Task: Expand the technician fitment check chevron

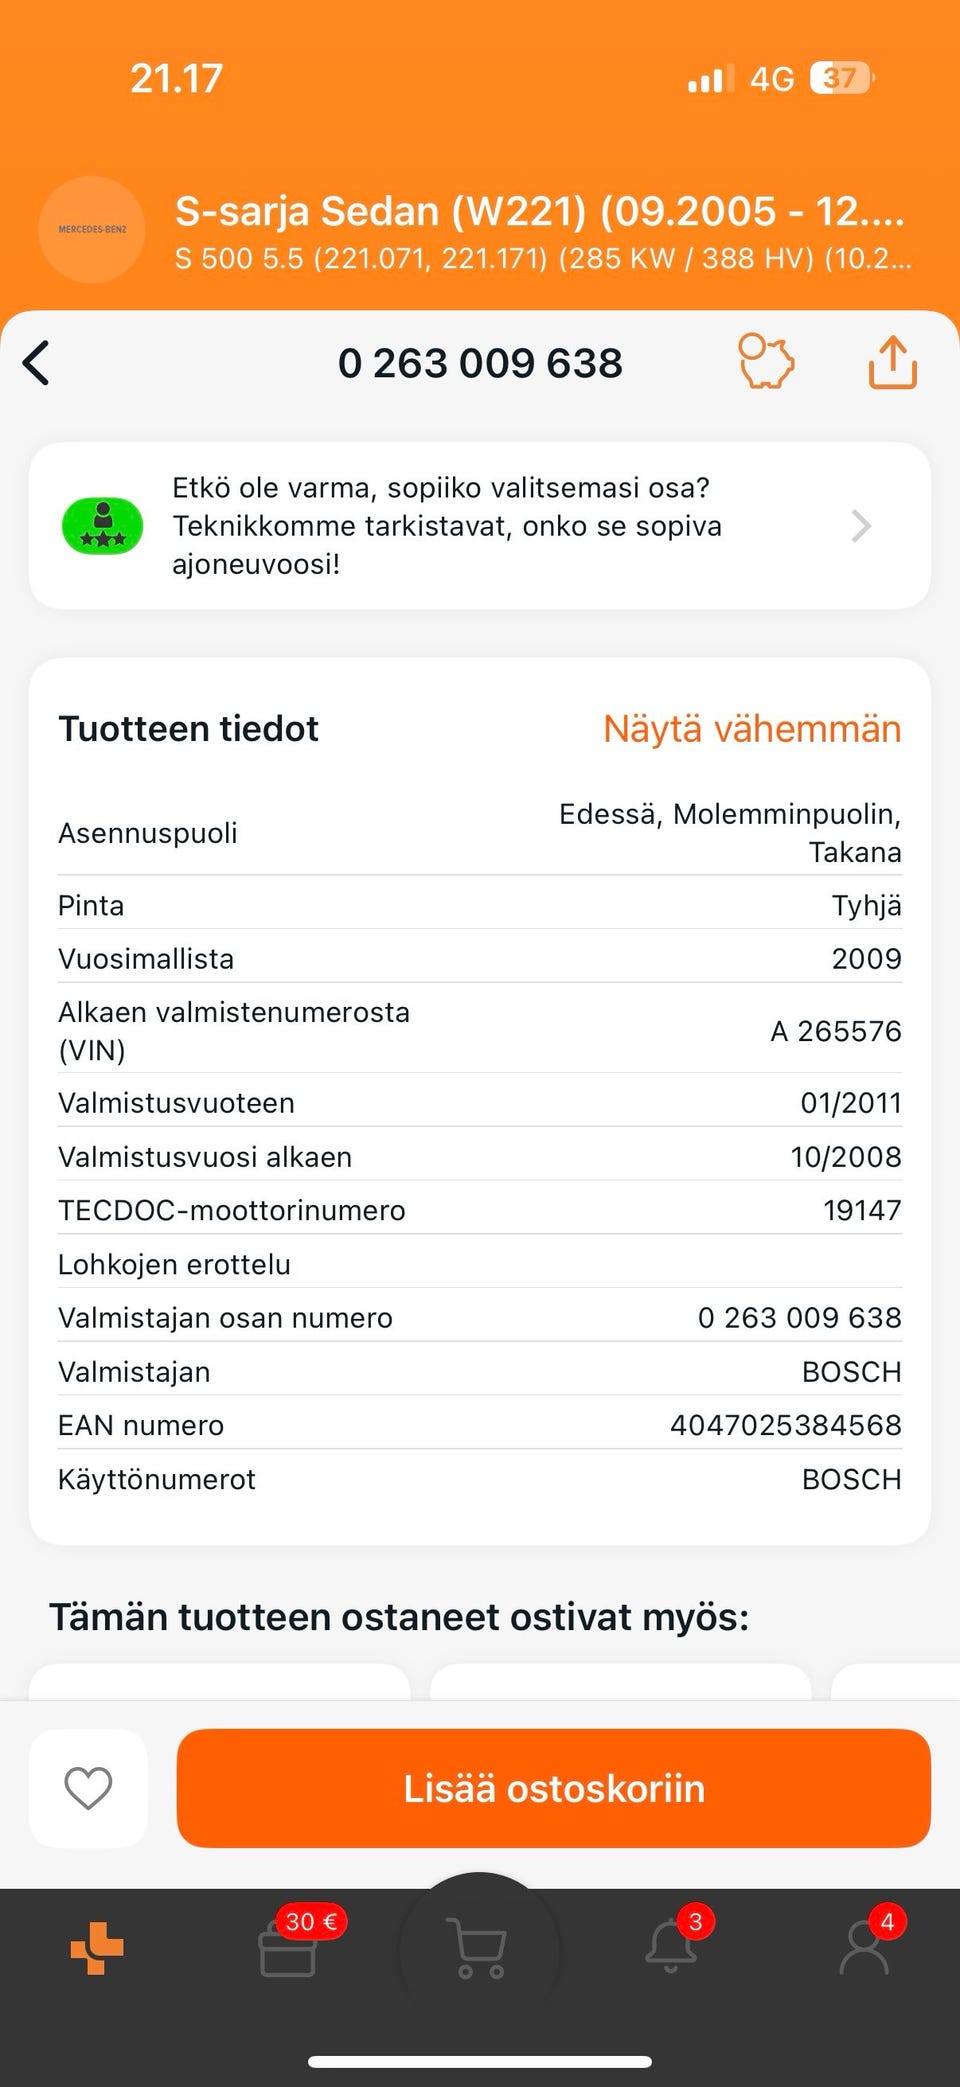Action: coord(861,526)
